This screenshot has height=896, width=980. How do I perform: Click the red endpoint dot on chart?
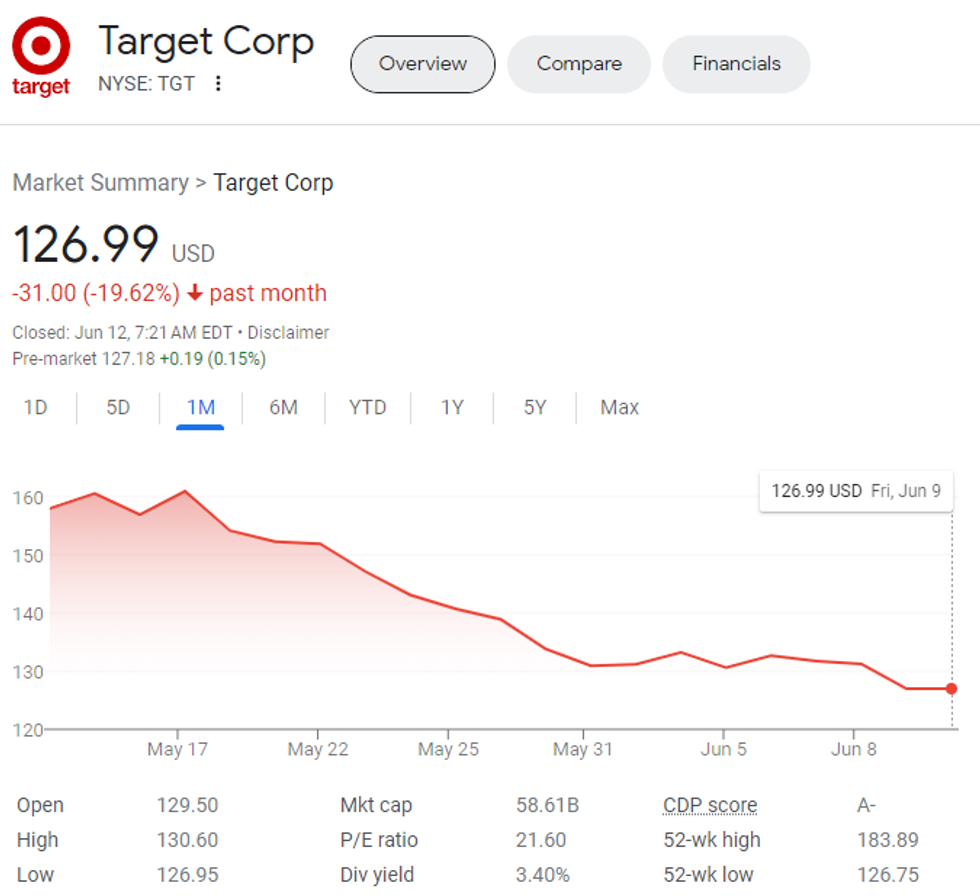pyautogui.click(x=951, y=689)
